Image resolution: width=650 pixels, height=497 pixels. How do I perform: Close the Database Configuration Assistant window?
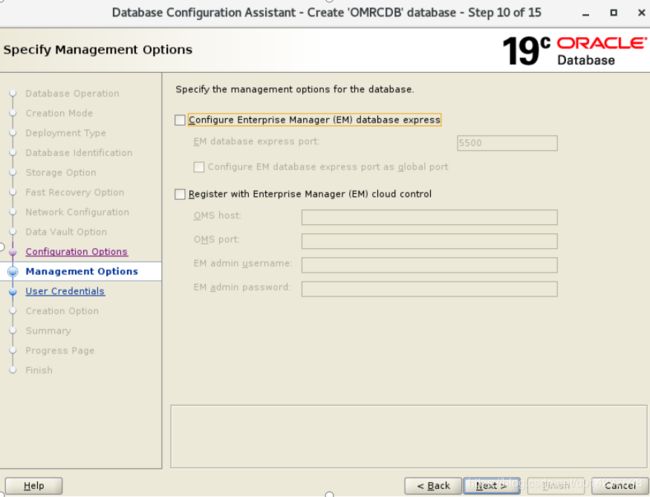(x=641, y=13)
